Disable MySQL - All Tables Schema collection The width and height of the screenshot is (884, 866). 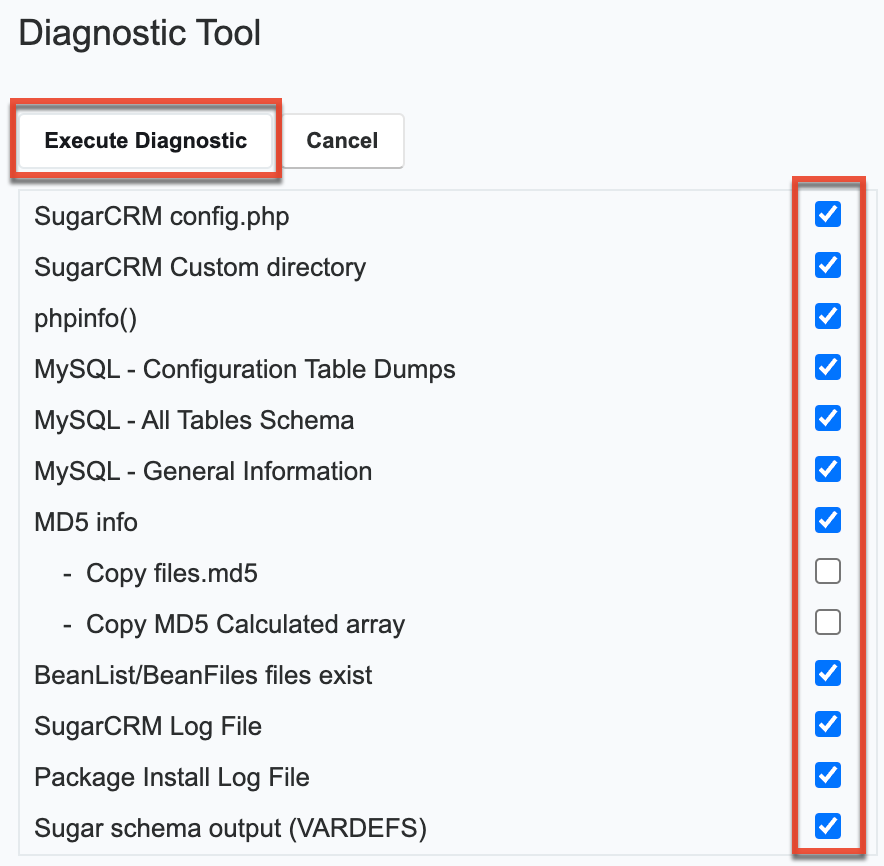pyautogui.click(x=827, y=418)
